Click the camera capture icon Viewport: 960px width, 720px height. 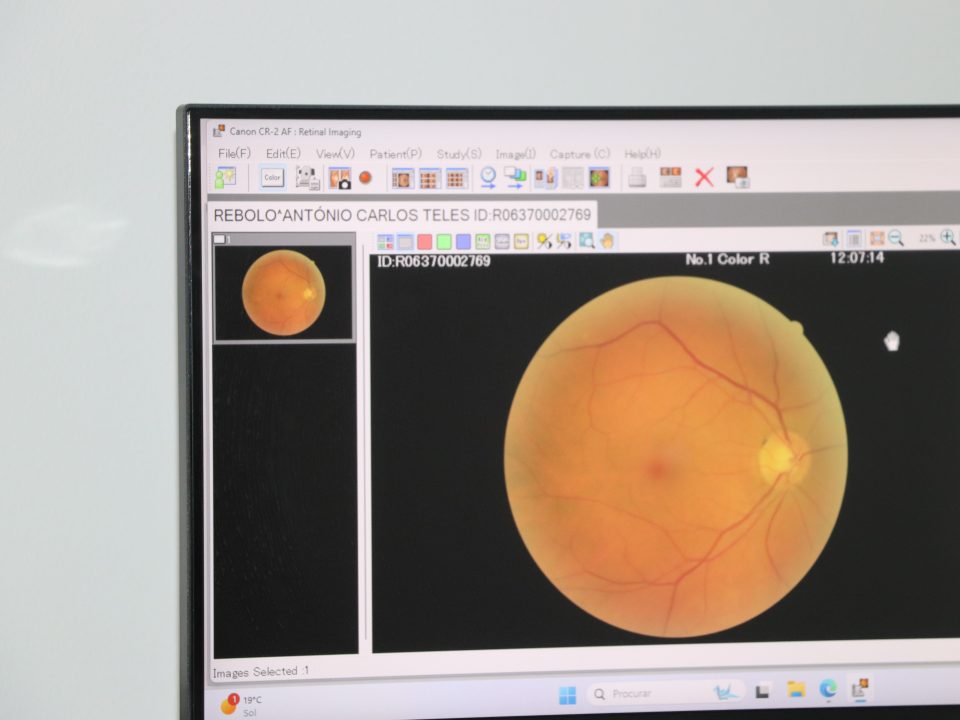click(x=340, y=178)
